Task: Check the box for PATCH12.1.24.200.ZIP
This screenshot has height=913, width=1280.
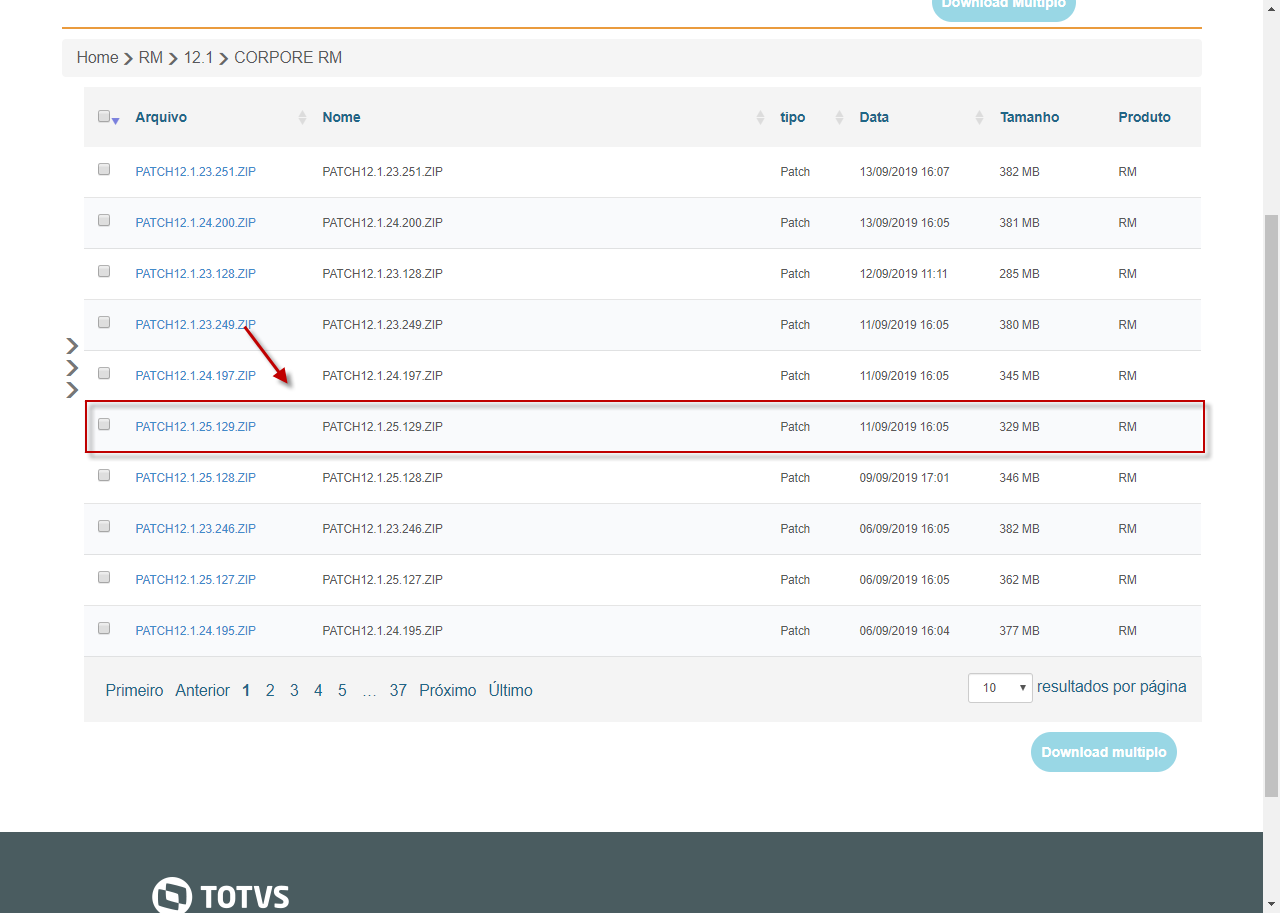Action: [104, 220]
